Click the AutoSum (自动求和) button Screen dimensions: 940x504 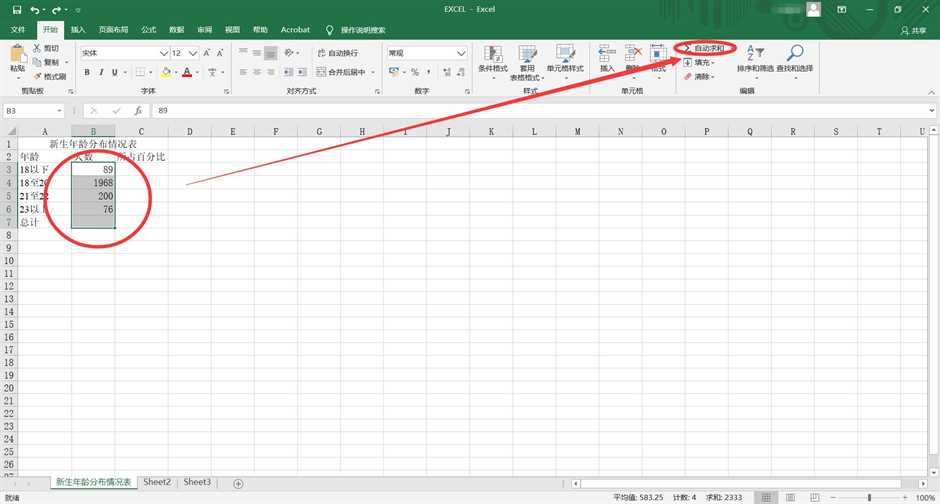pos(706,48)
